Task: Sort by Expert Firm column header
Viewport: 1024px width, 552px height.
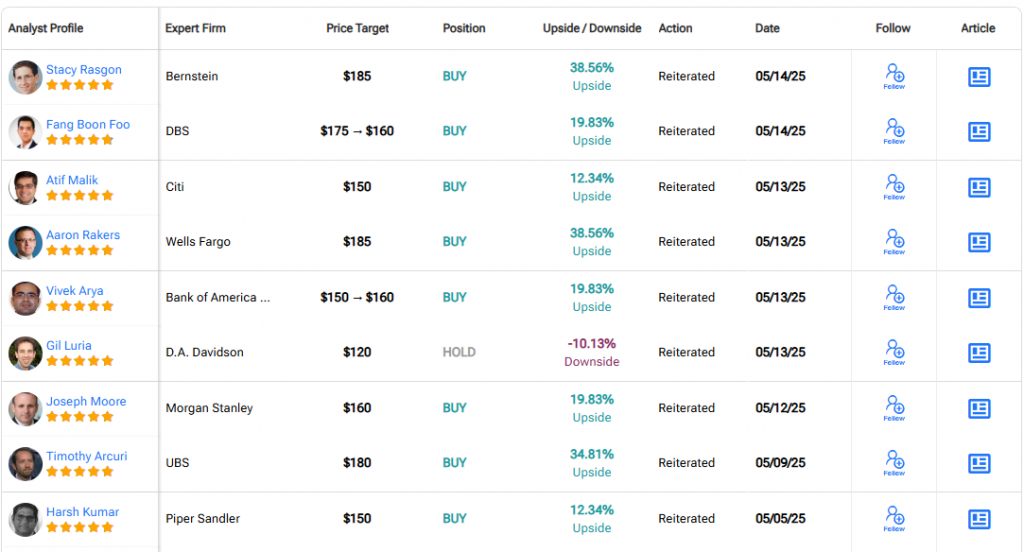Action: pos(195,28)
